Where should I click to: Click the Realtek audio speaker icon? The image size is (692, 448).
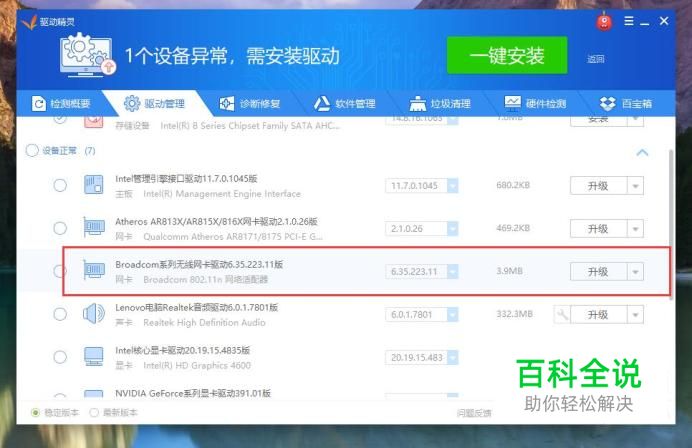[x=94, y=314]
